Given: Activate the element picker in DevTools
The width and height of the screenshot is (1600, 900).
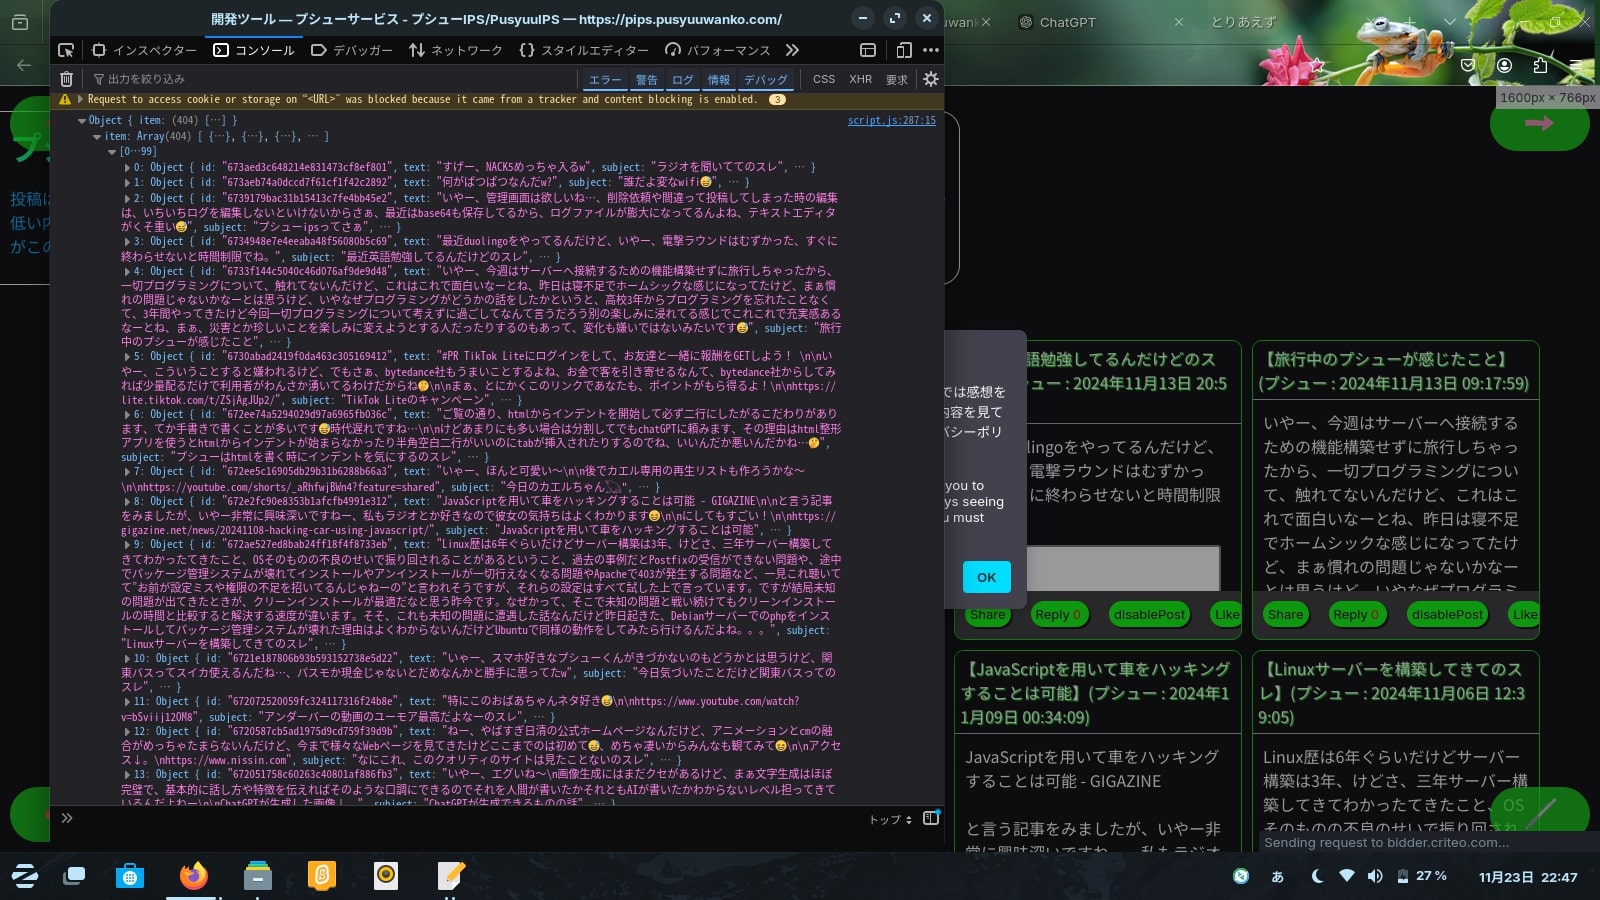Looking at the screenshot, I should pos(66,50).
